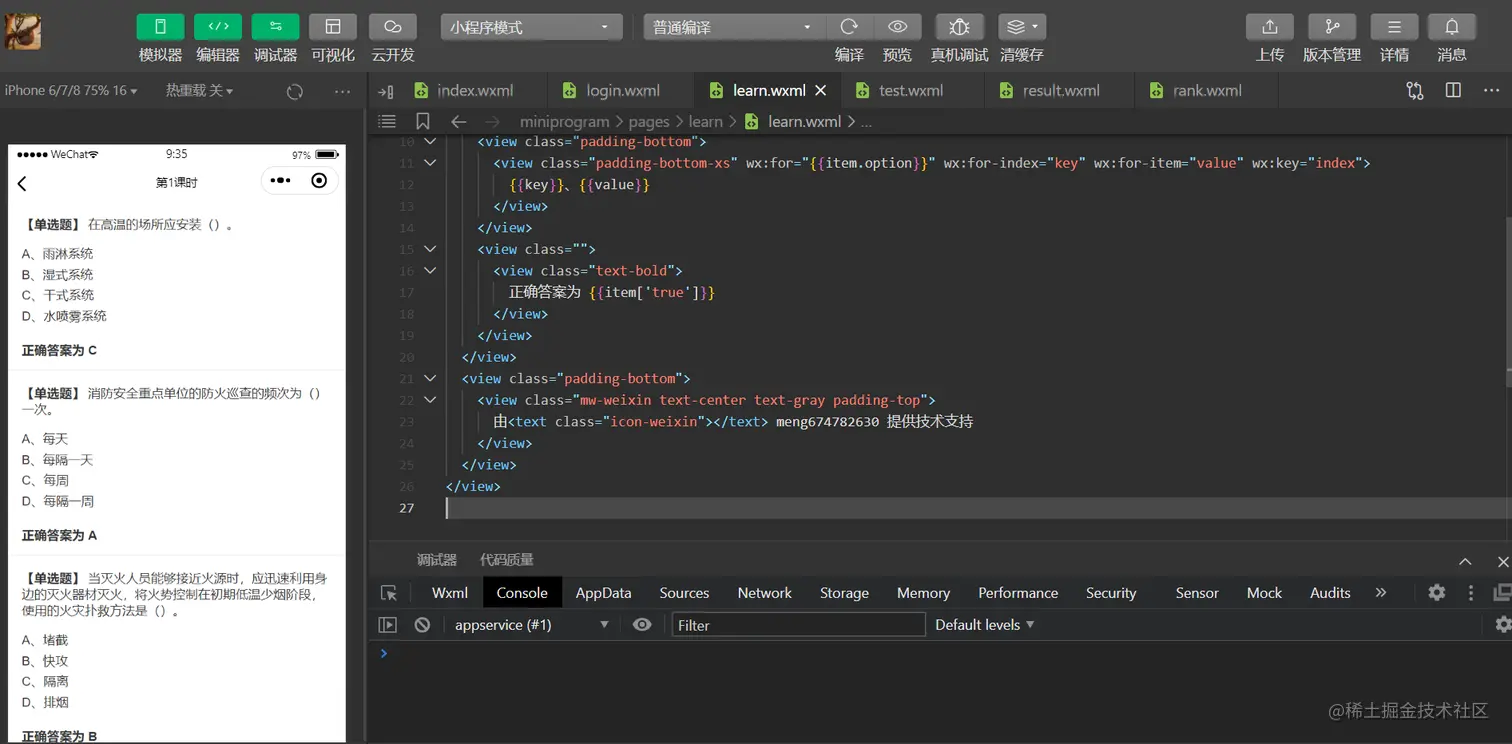This screenshot has width=1512, height=744.
Task: Switch to login.wxml tab
Action: pyautogui.click(x=623, y=90)
